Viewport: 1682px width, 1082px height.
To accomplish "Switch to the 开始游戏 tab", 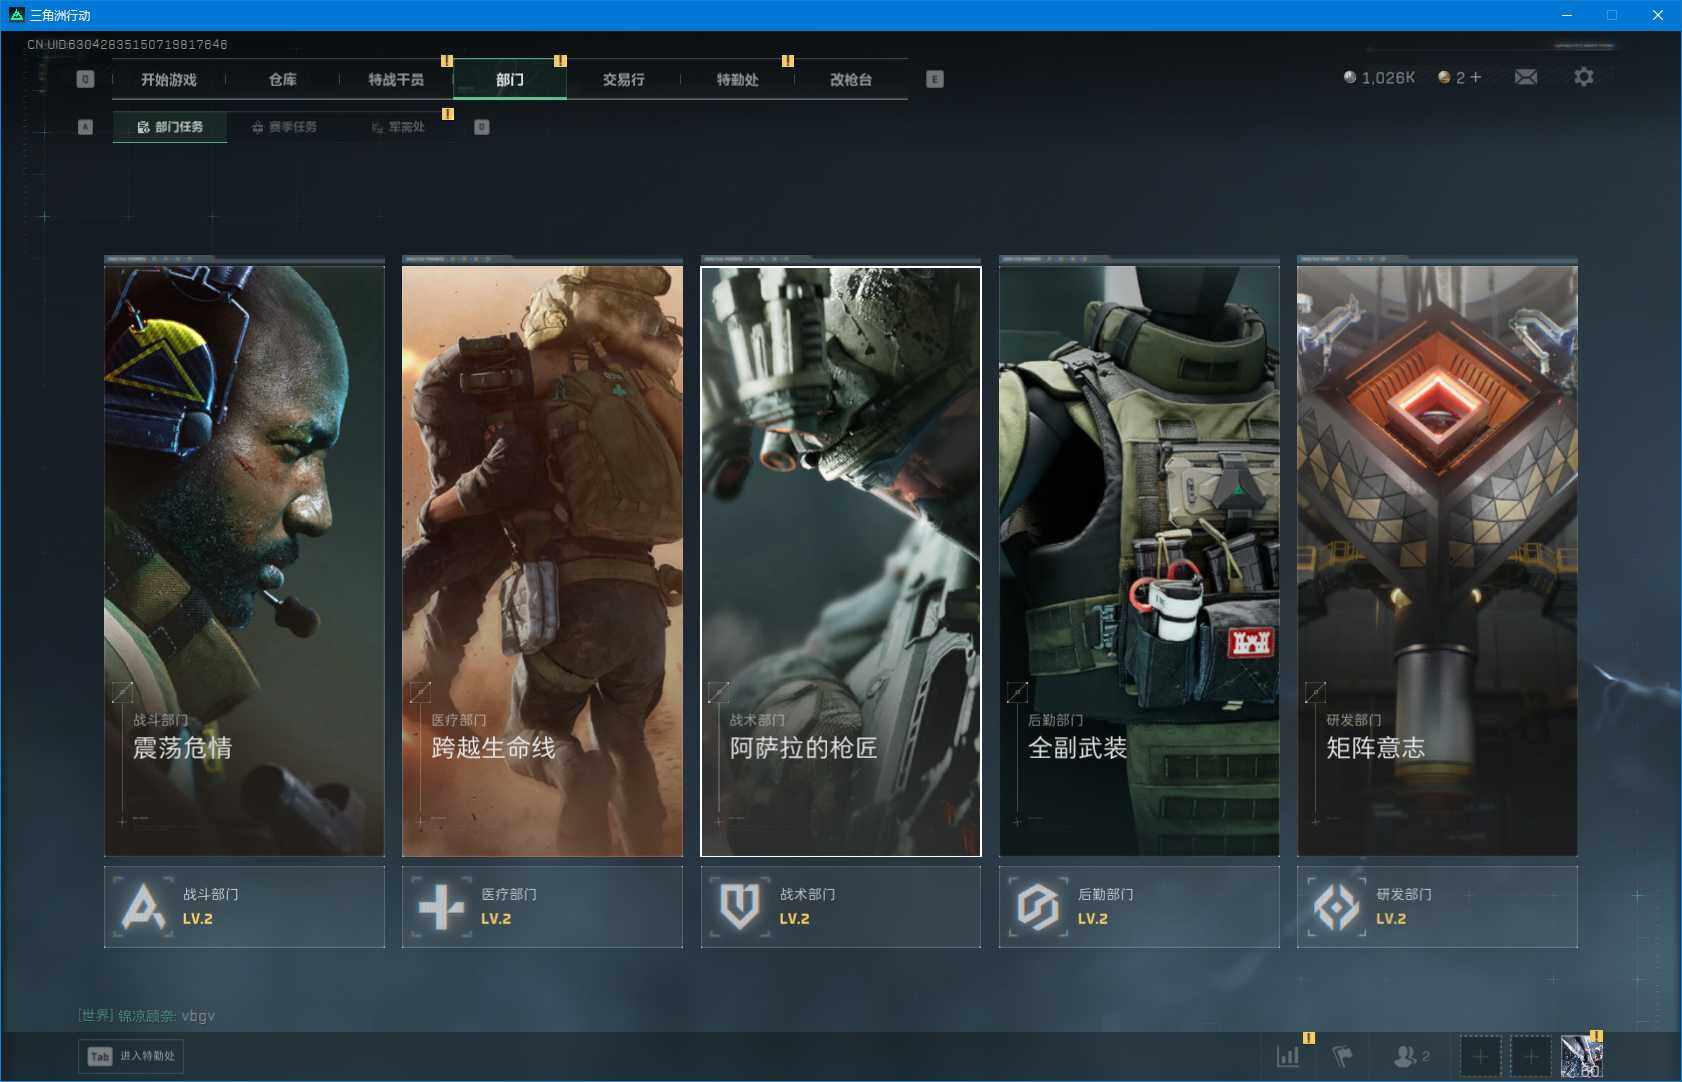I will (169, 80).
